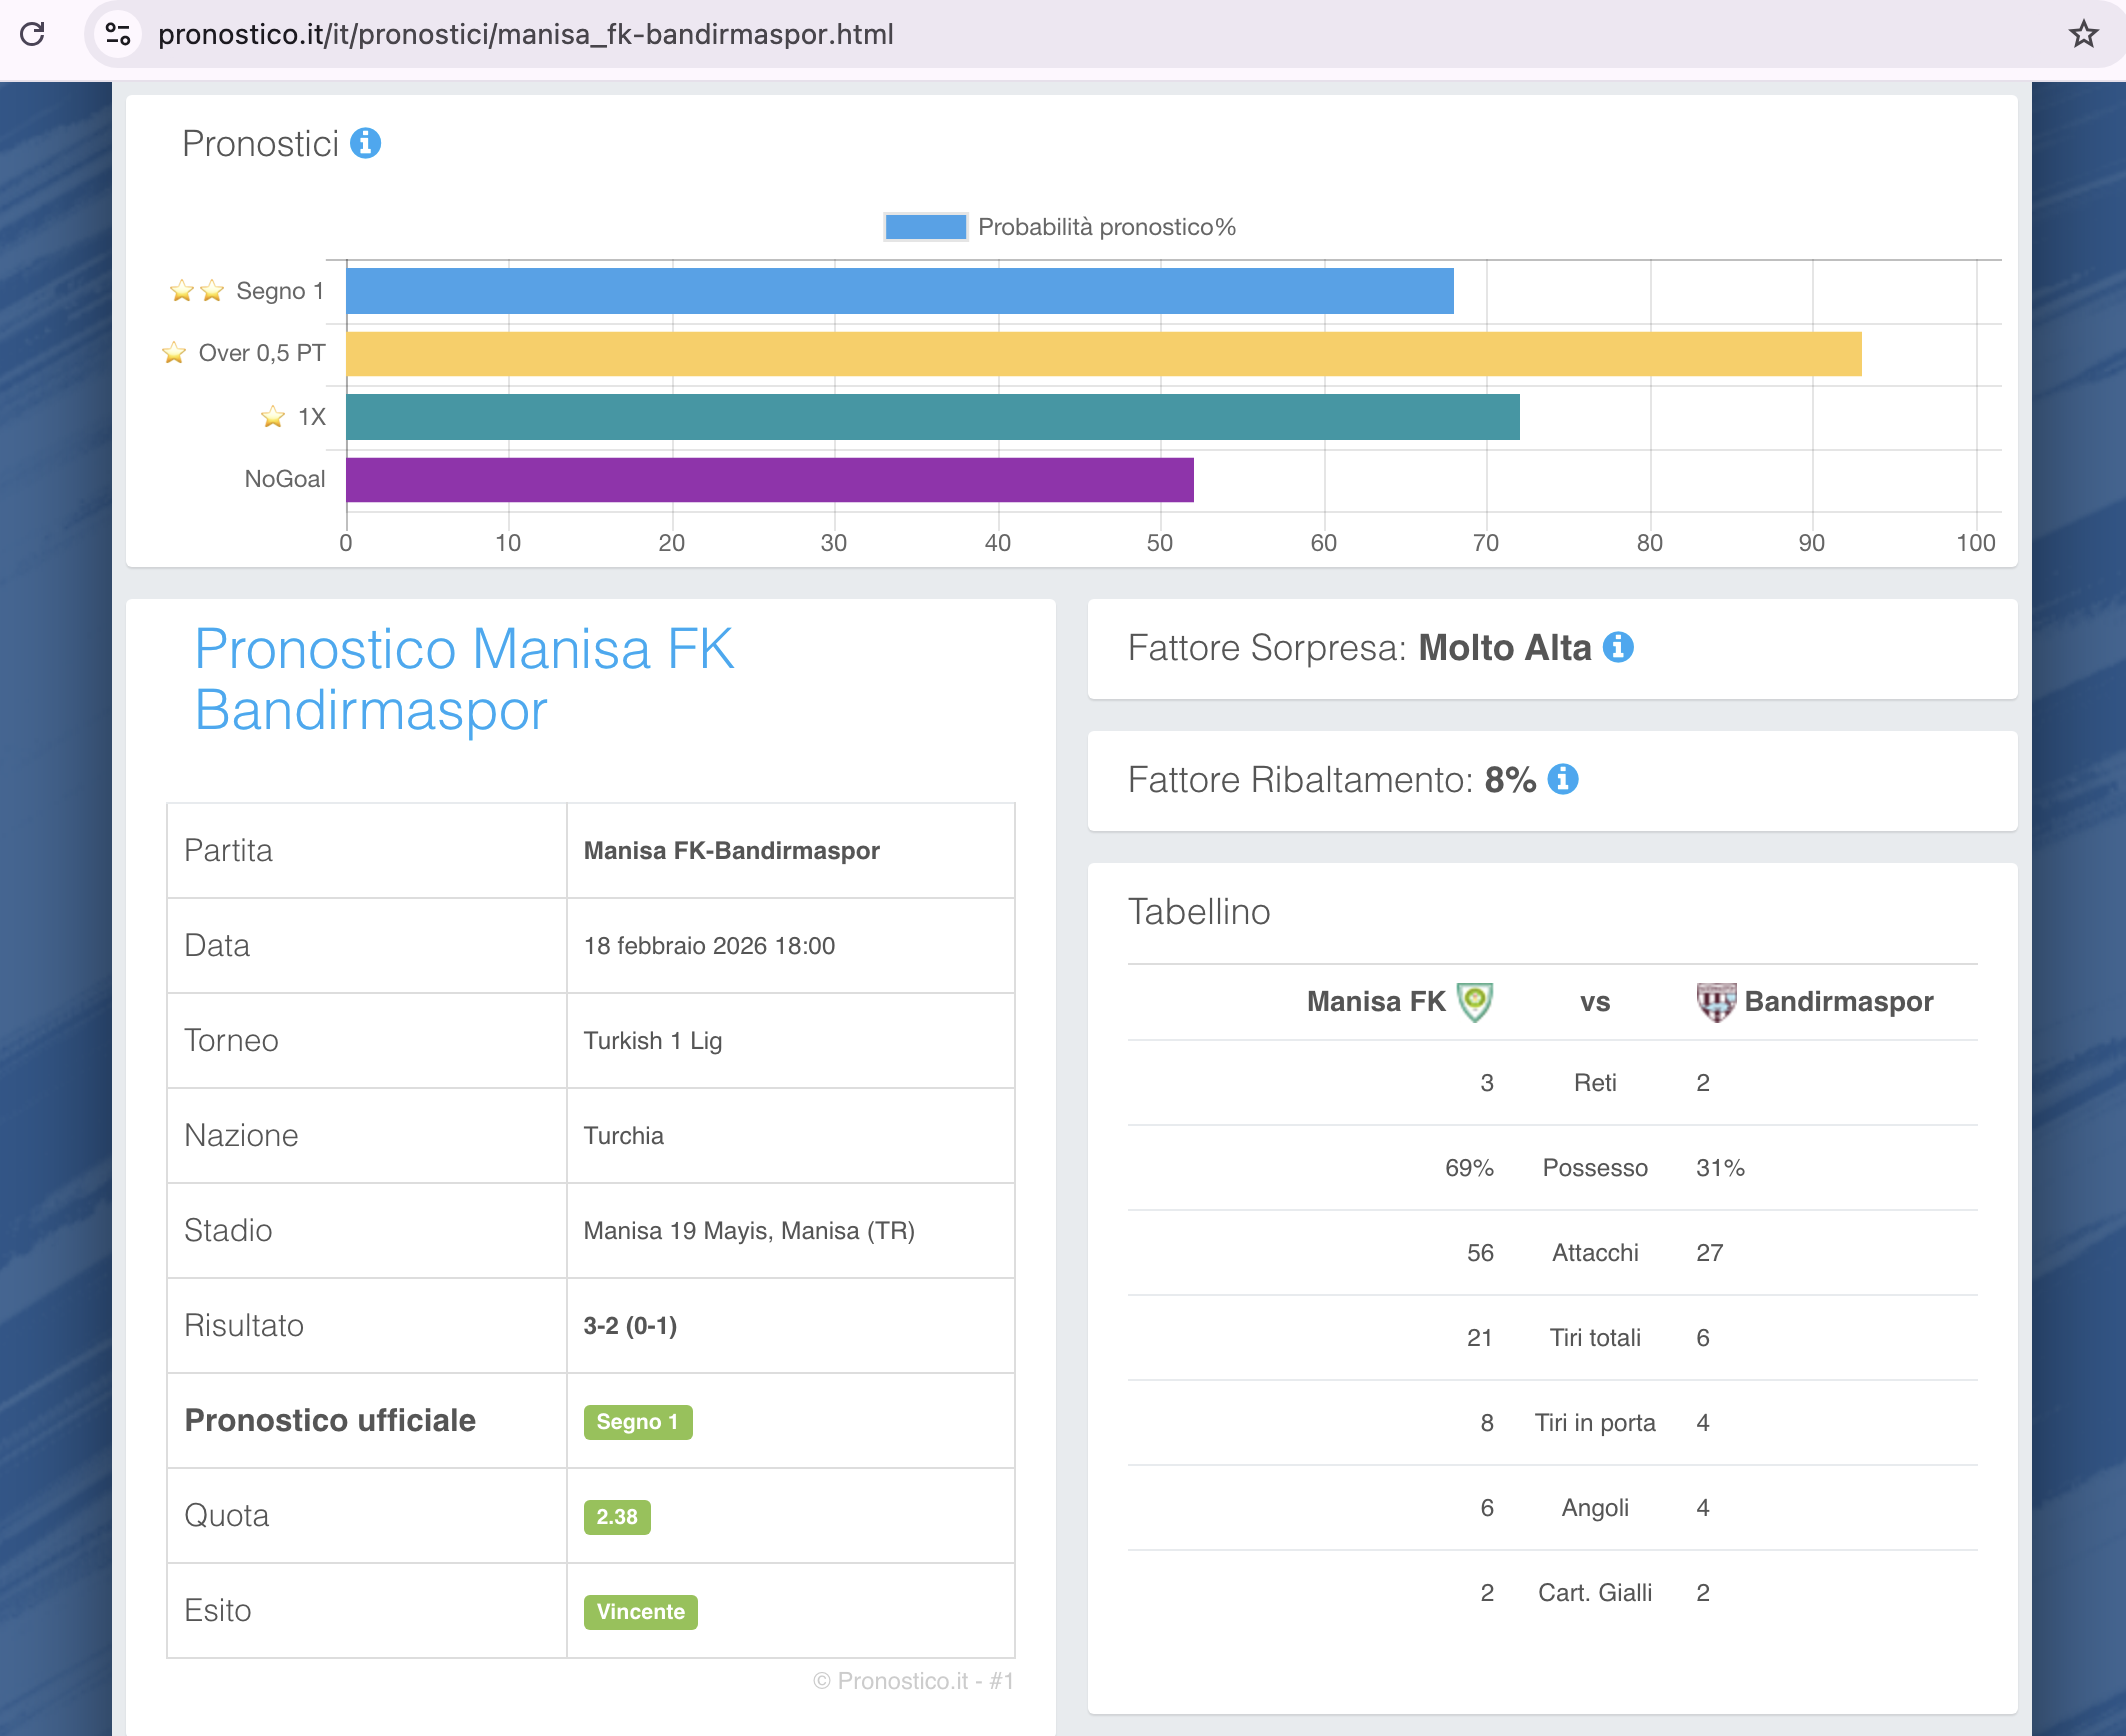This screenshot has height=1736, width=2126.
Task: Click the Manisa FK team crest
Action: coord(1474,1001)
